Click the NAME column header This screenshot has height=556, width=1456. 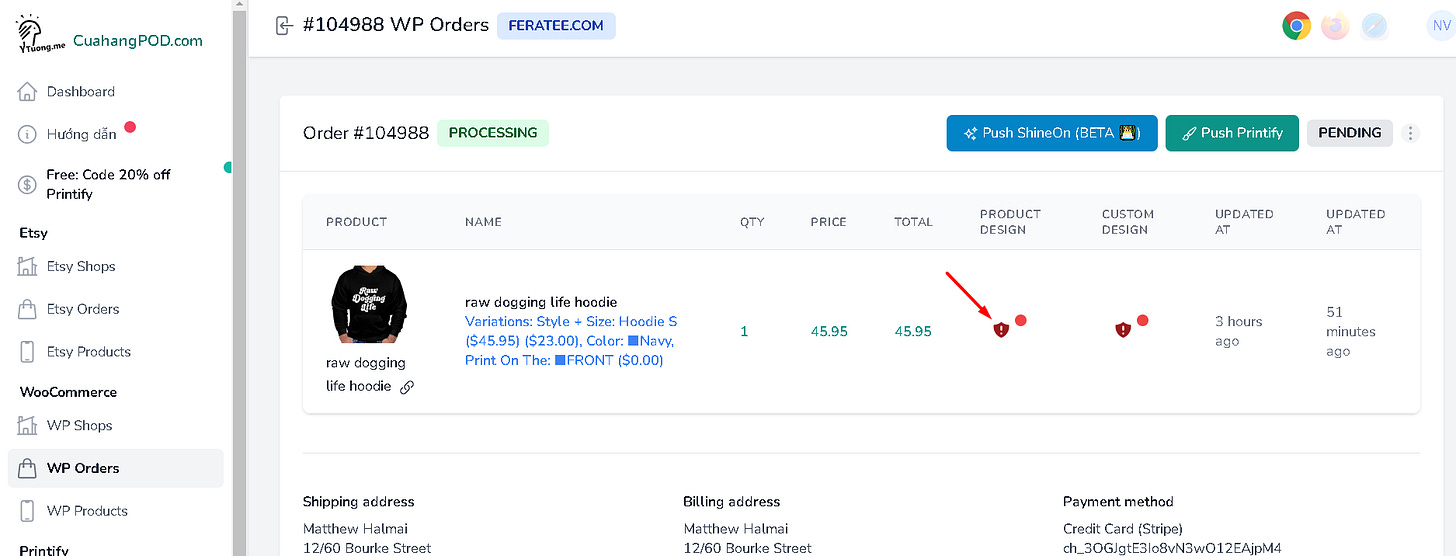click(483, 222)
